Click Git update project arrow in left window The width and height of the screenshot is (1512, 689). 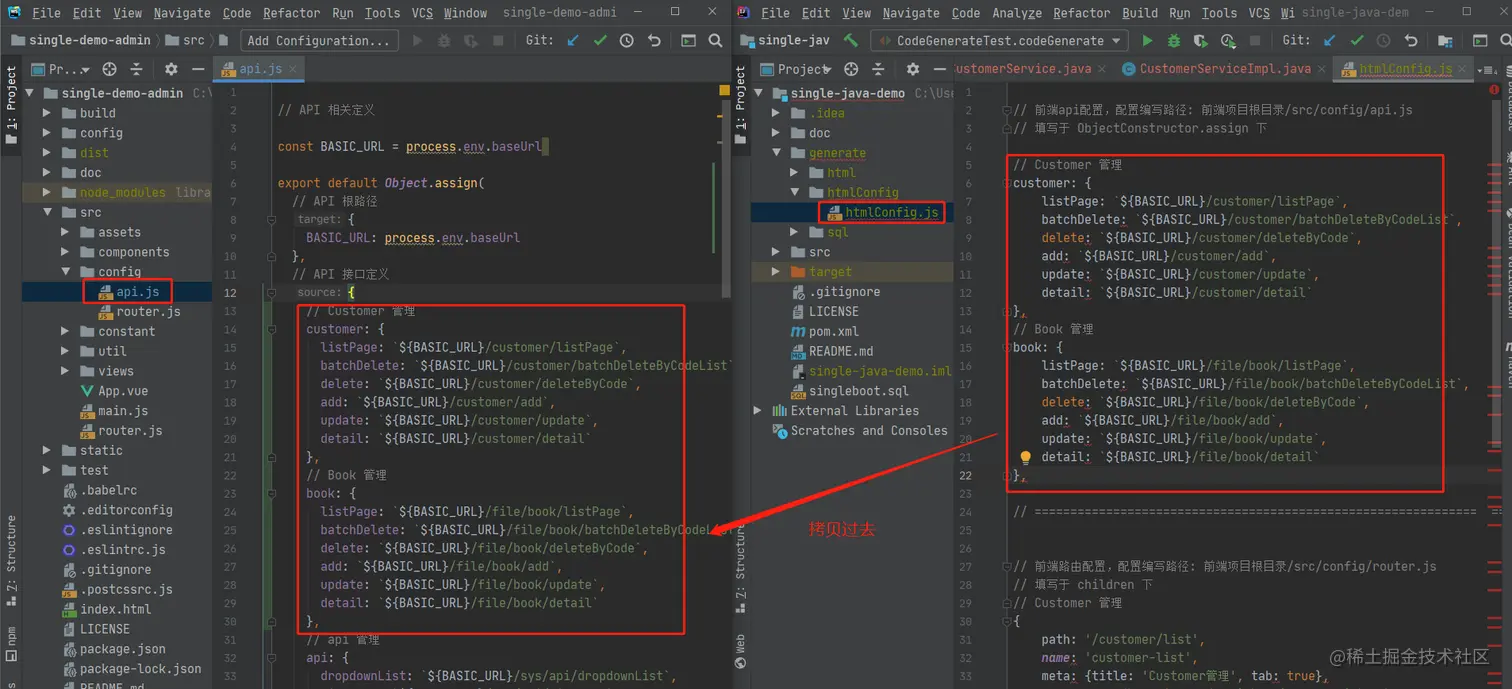[573, 41]
